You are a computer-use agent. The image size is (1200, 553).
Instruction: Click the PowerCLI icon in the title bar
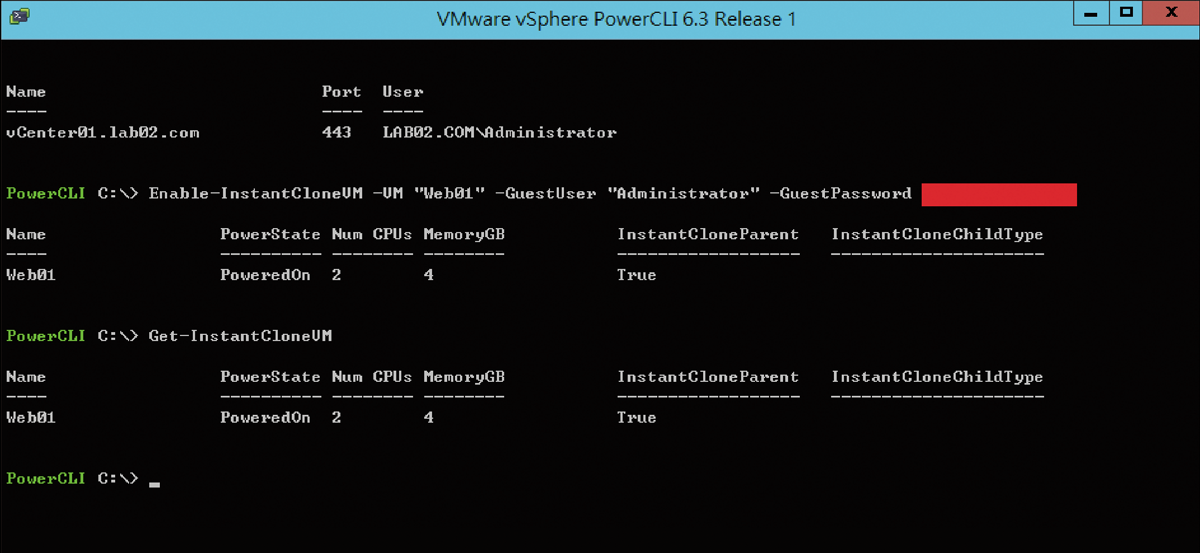tap(18, 17)
